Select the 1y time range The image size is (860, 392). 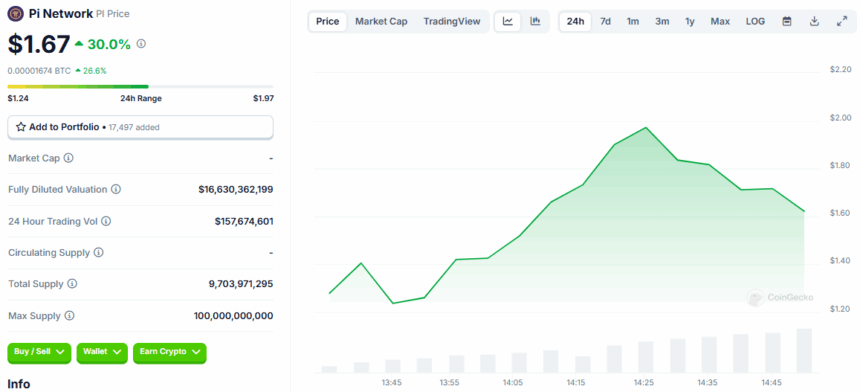[x=690, y=22]
